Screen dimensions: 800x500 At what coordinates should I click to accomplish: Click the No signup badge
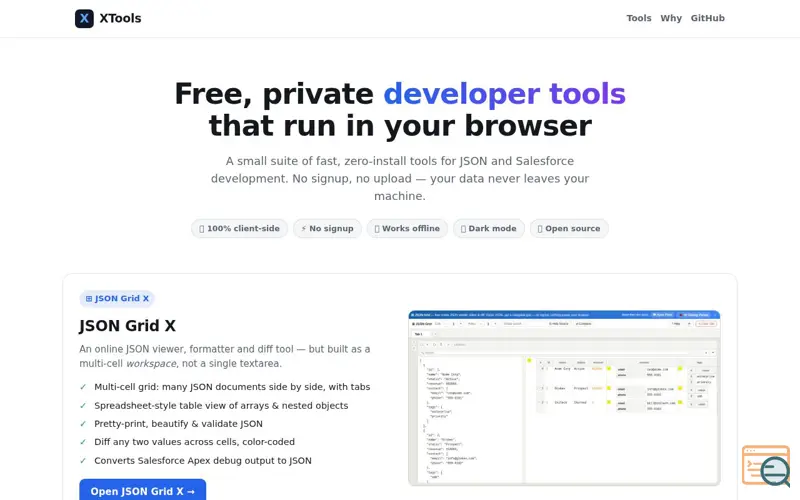pyautogui.click(x=327, y=229)
